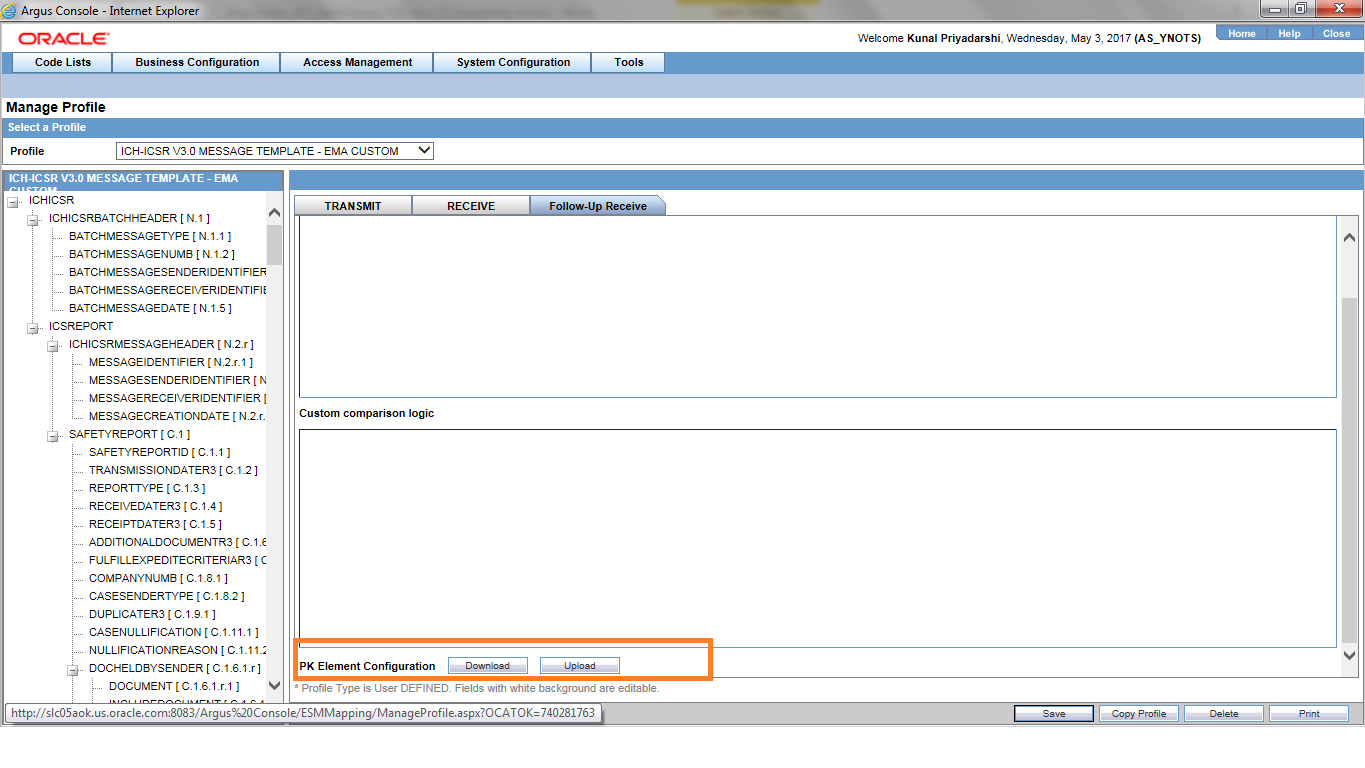
Task: Click the ICH-ICSR V3.0 tree panel header
Action: pos(143,183)
